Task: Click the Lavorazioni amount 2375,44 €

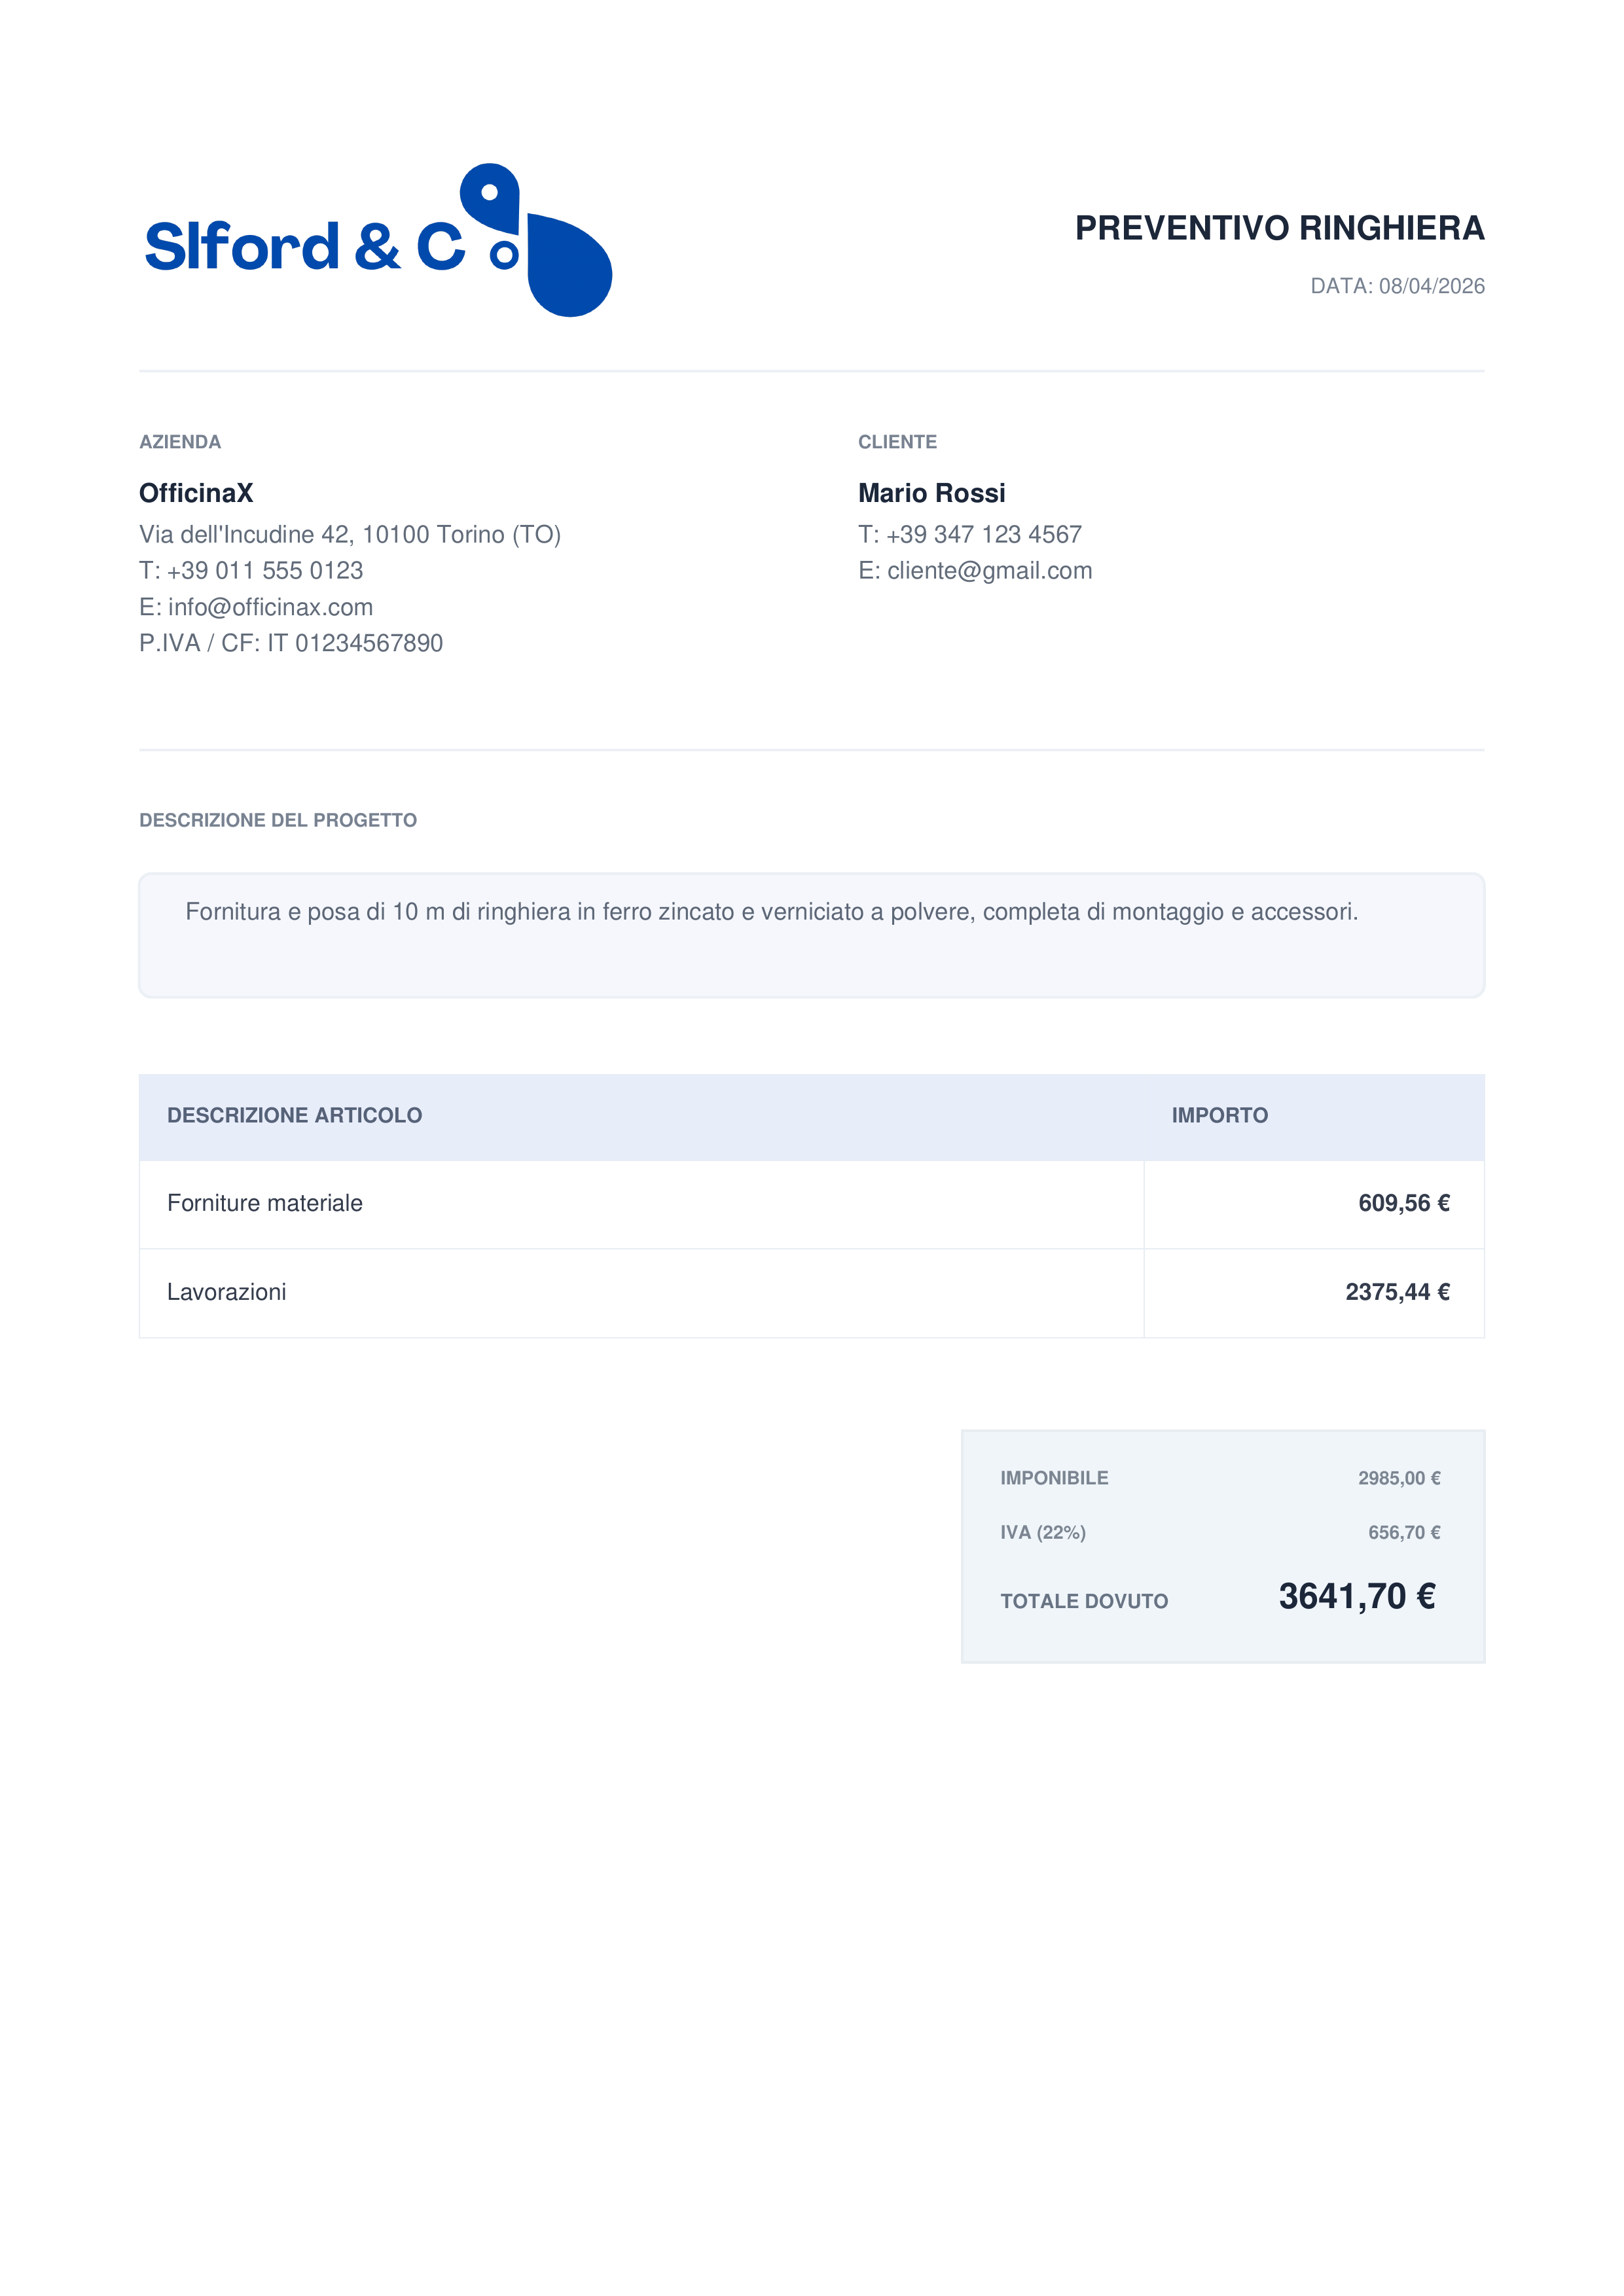Action: [1397, 1292]
